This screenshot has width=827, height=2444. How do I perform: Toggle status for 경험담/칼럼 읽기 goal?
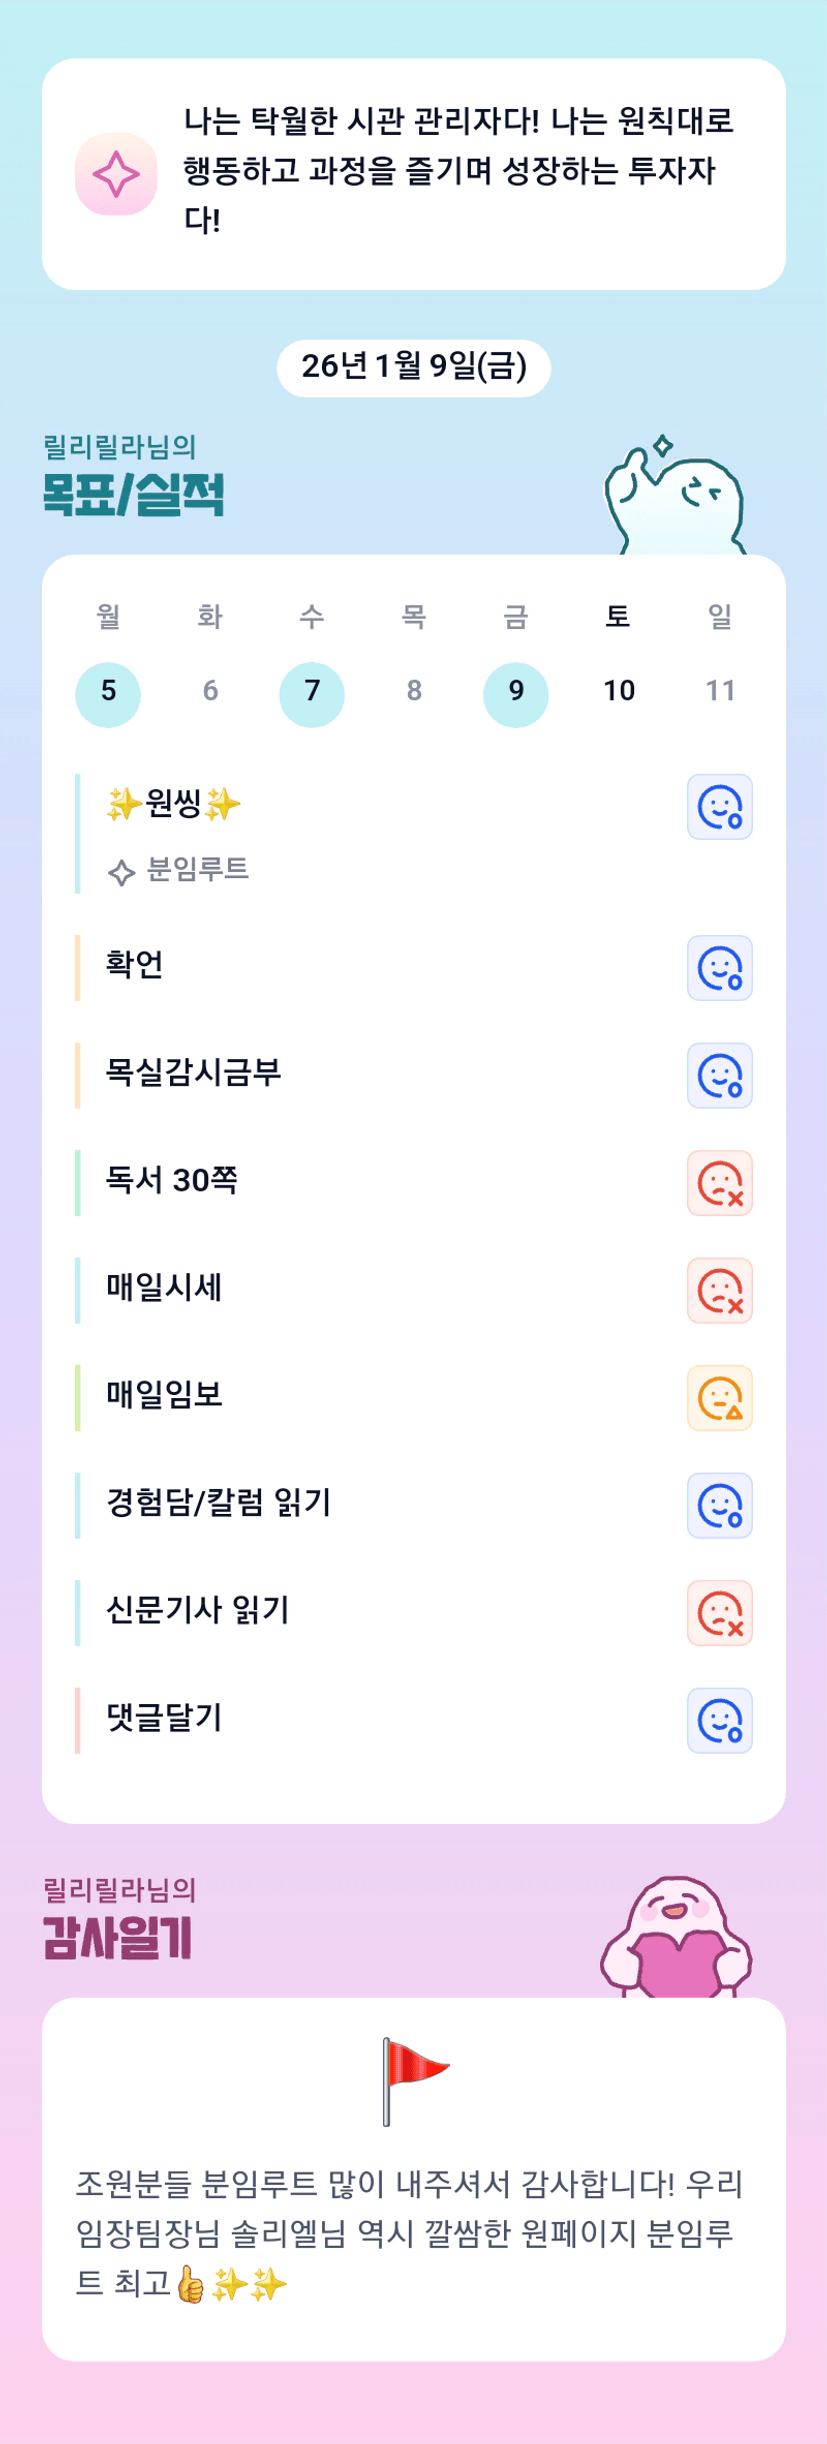(719, 1505)
